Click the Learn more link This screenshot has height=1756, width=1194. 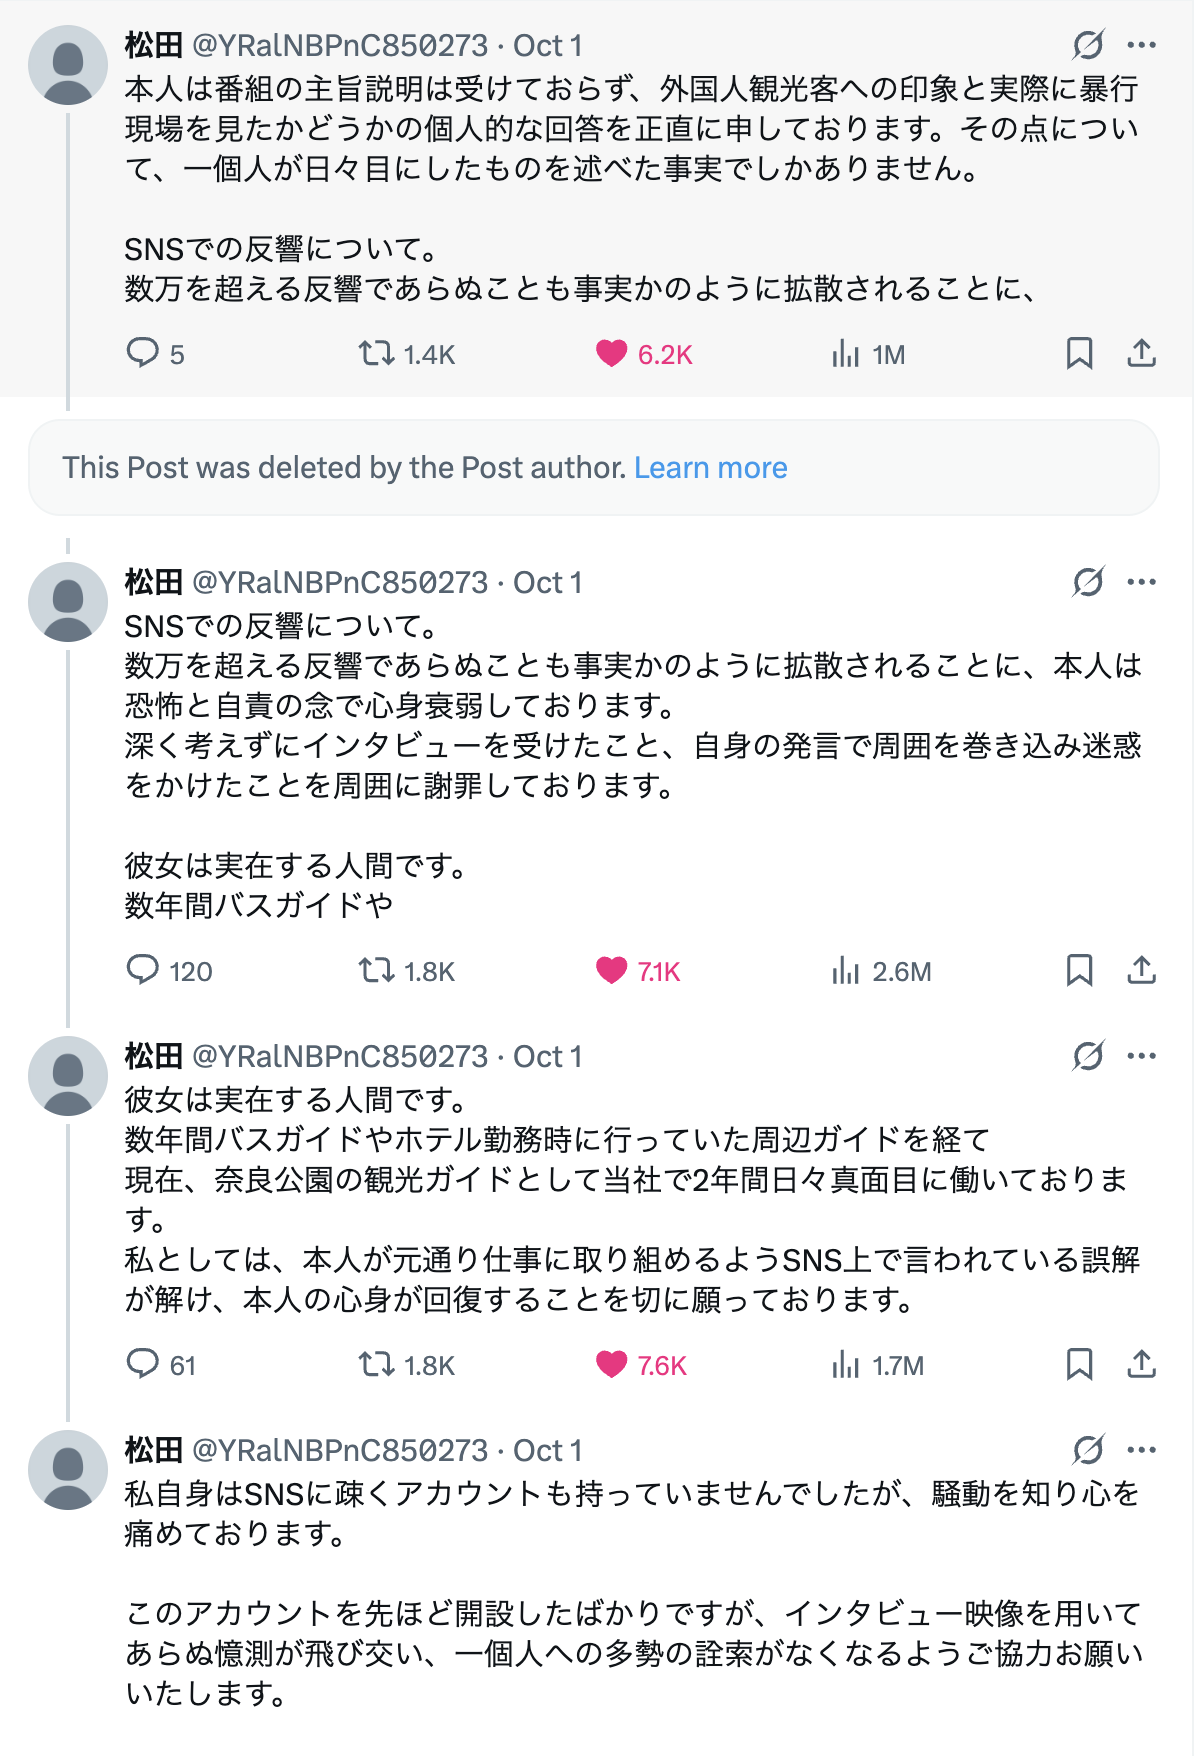click(x=710, y=468)
